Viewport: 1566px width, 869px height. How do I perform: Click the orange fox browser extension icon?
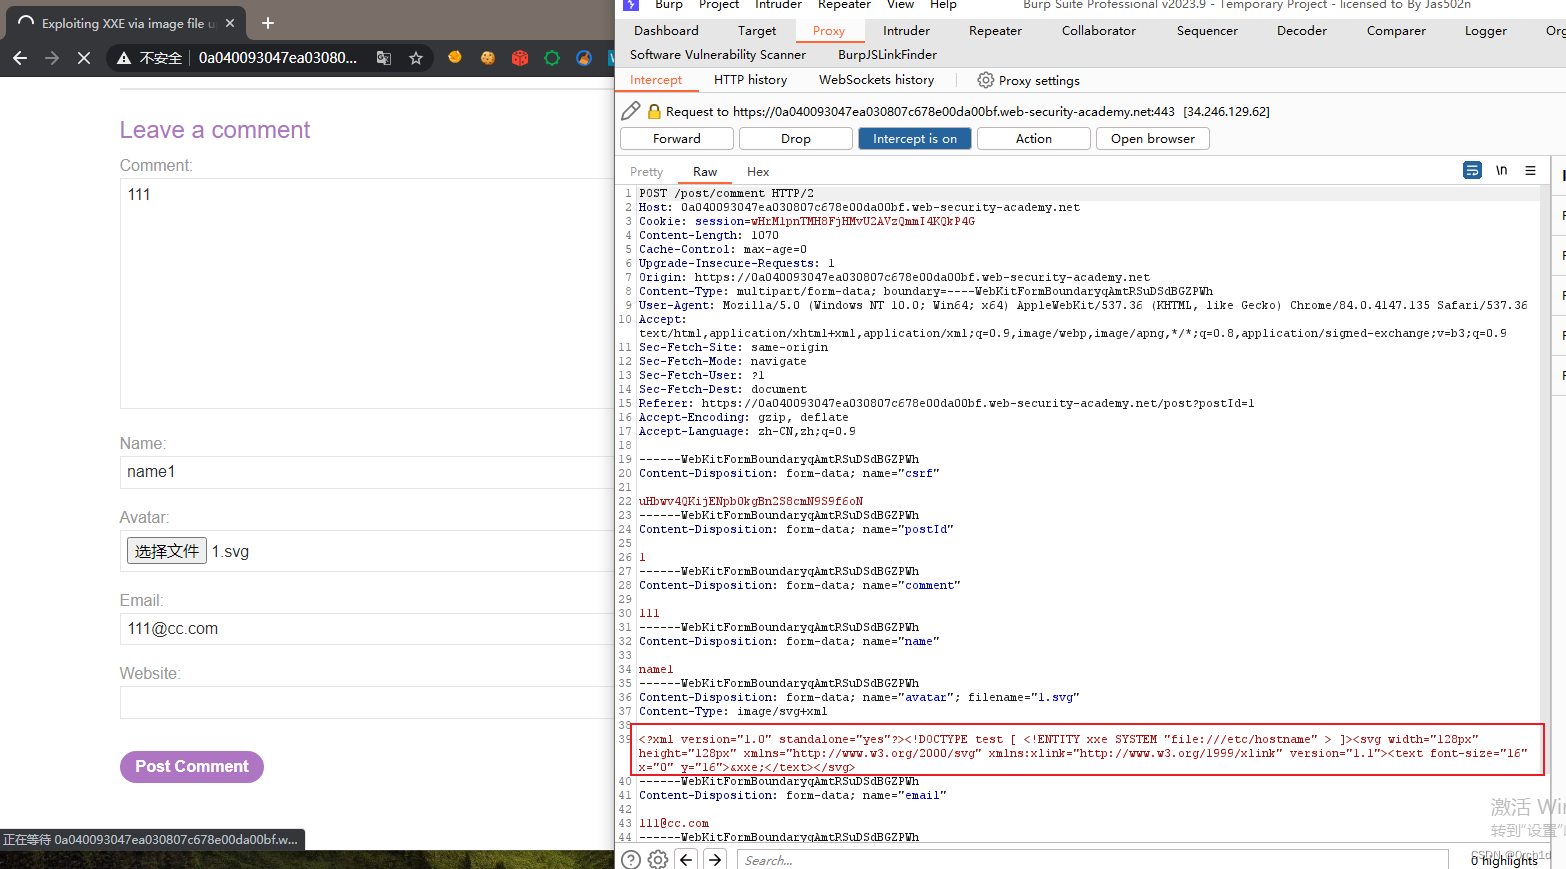pos(455,58)
